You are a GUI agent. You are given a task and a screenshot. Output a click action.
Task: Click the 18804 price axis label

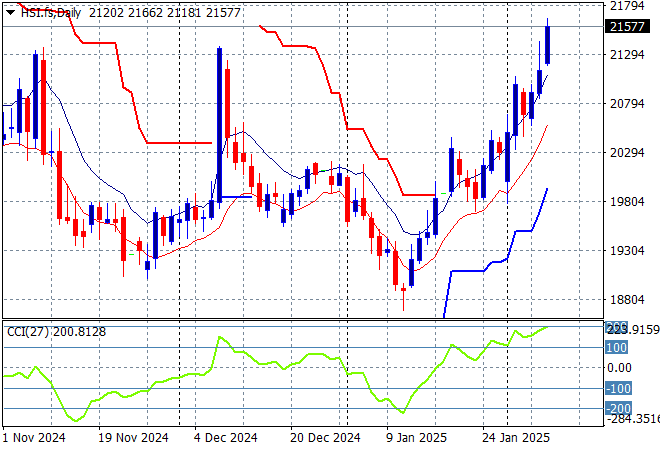(x=627, y=299)
